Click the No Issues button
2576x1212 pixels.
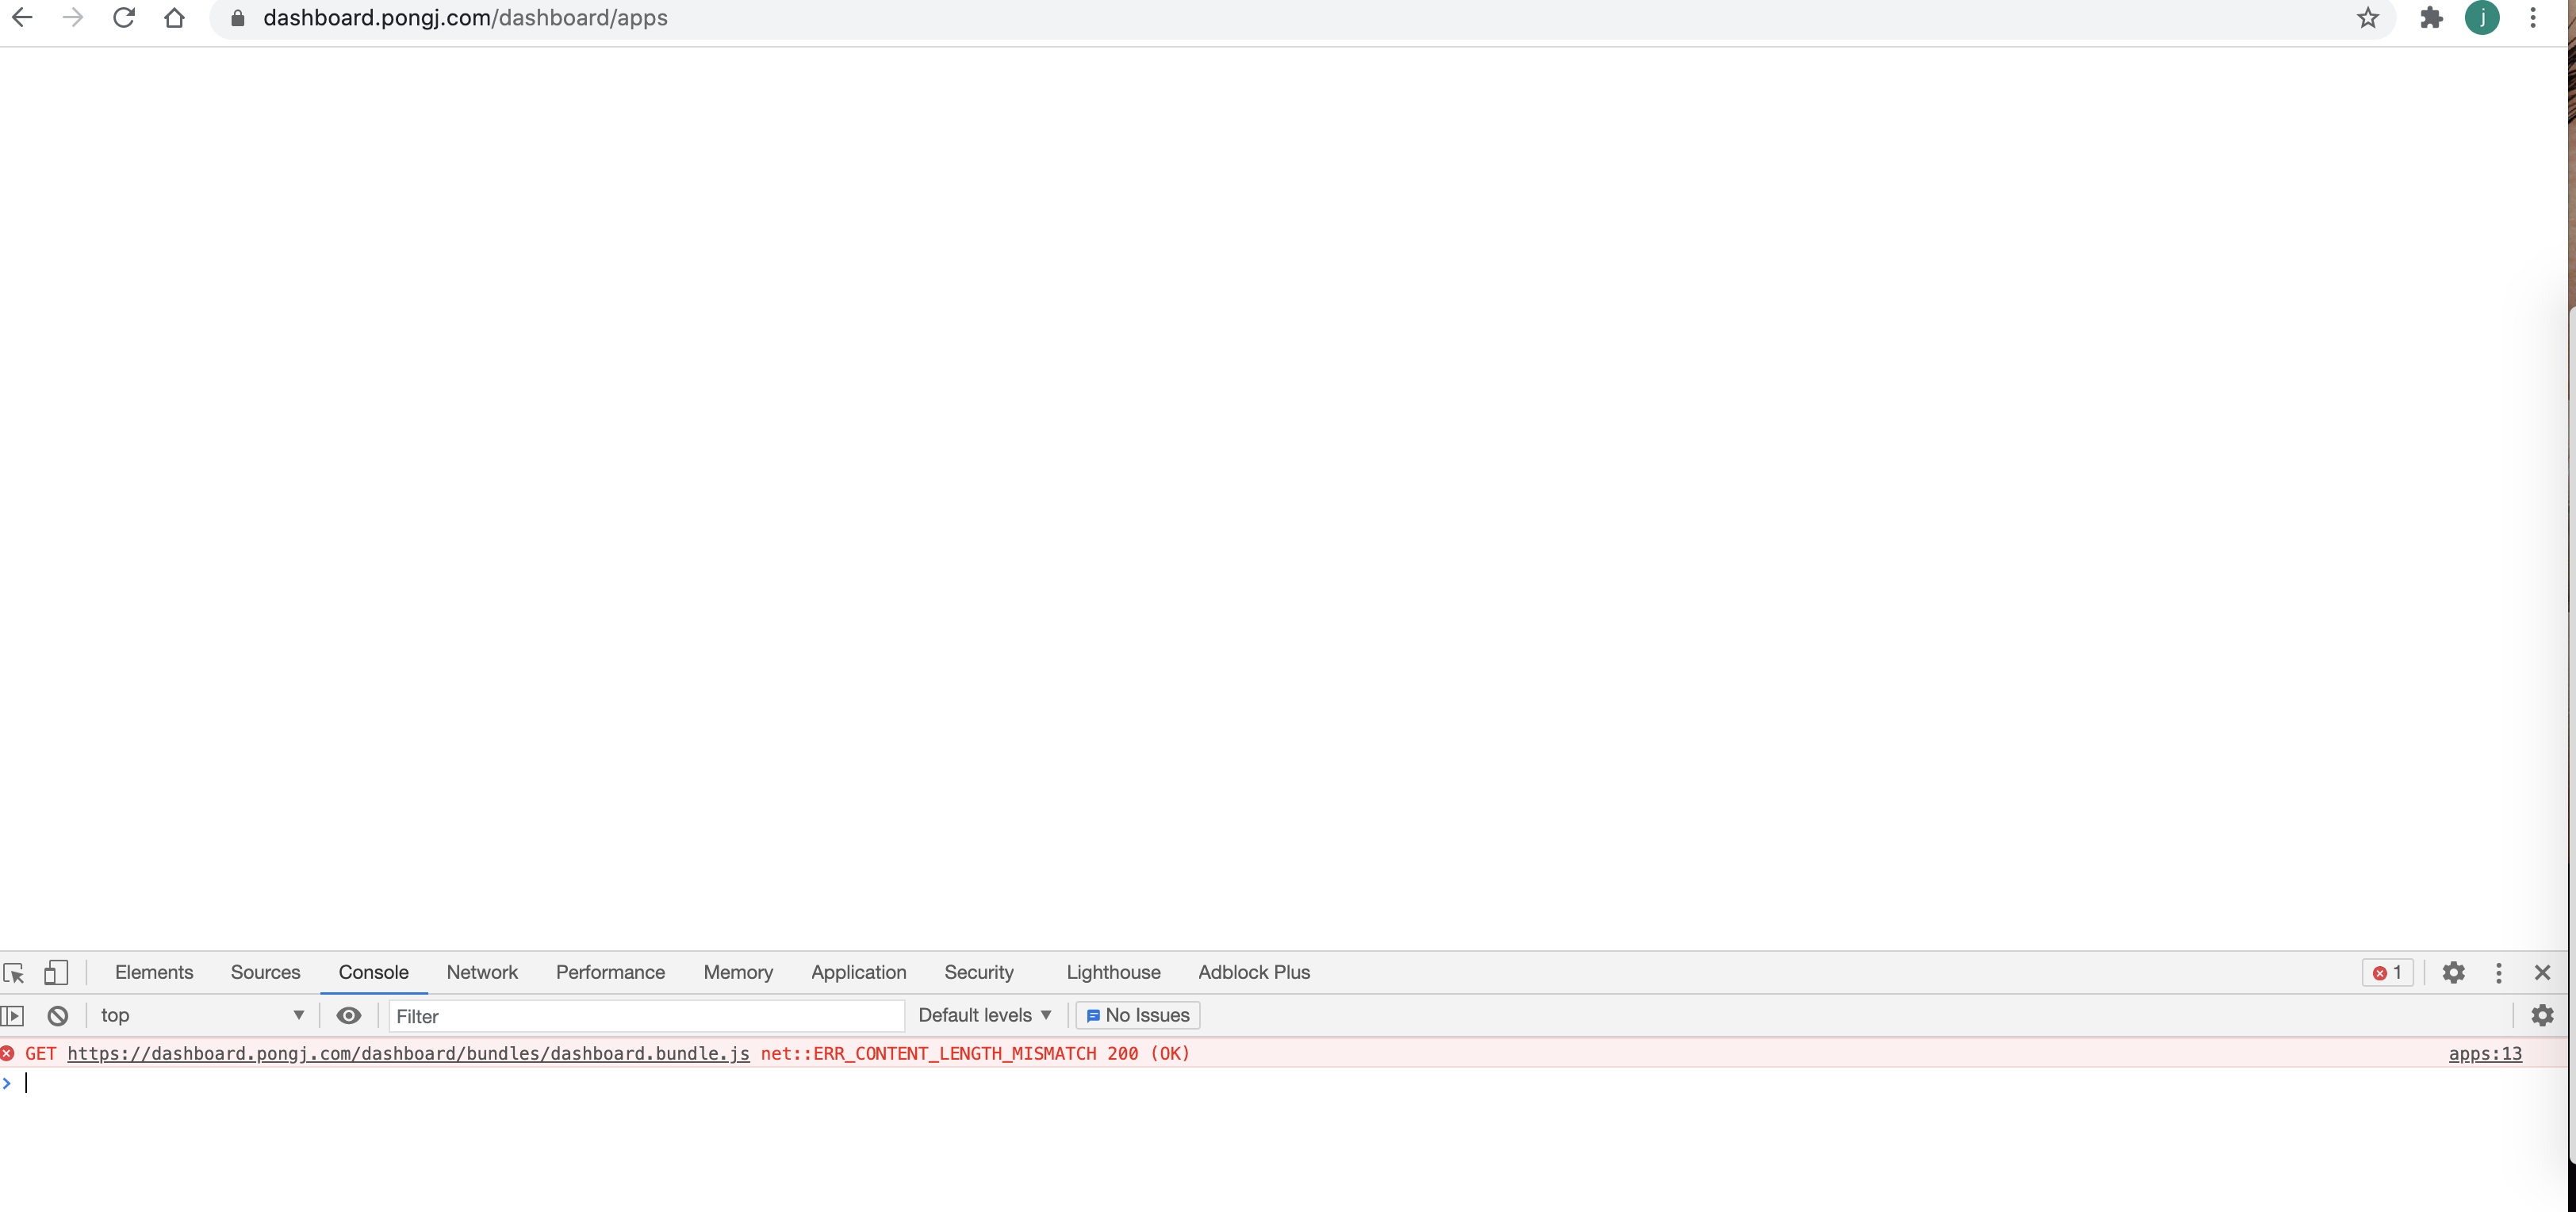pyautogui.click(x=1137, y=1015)
